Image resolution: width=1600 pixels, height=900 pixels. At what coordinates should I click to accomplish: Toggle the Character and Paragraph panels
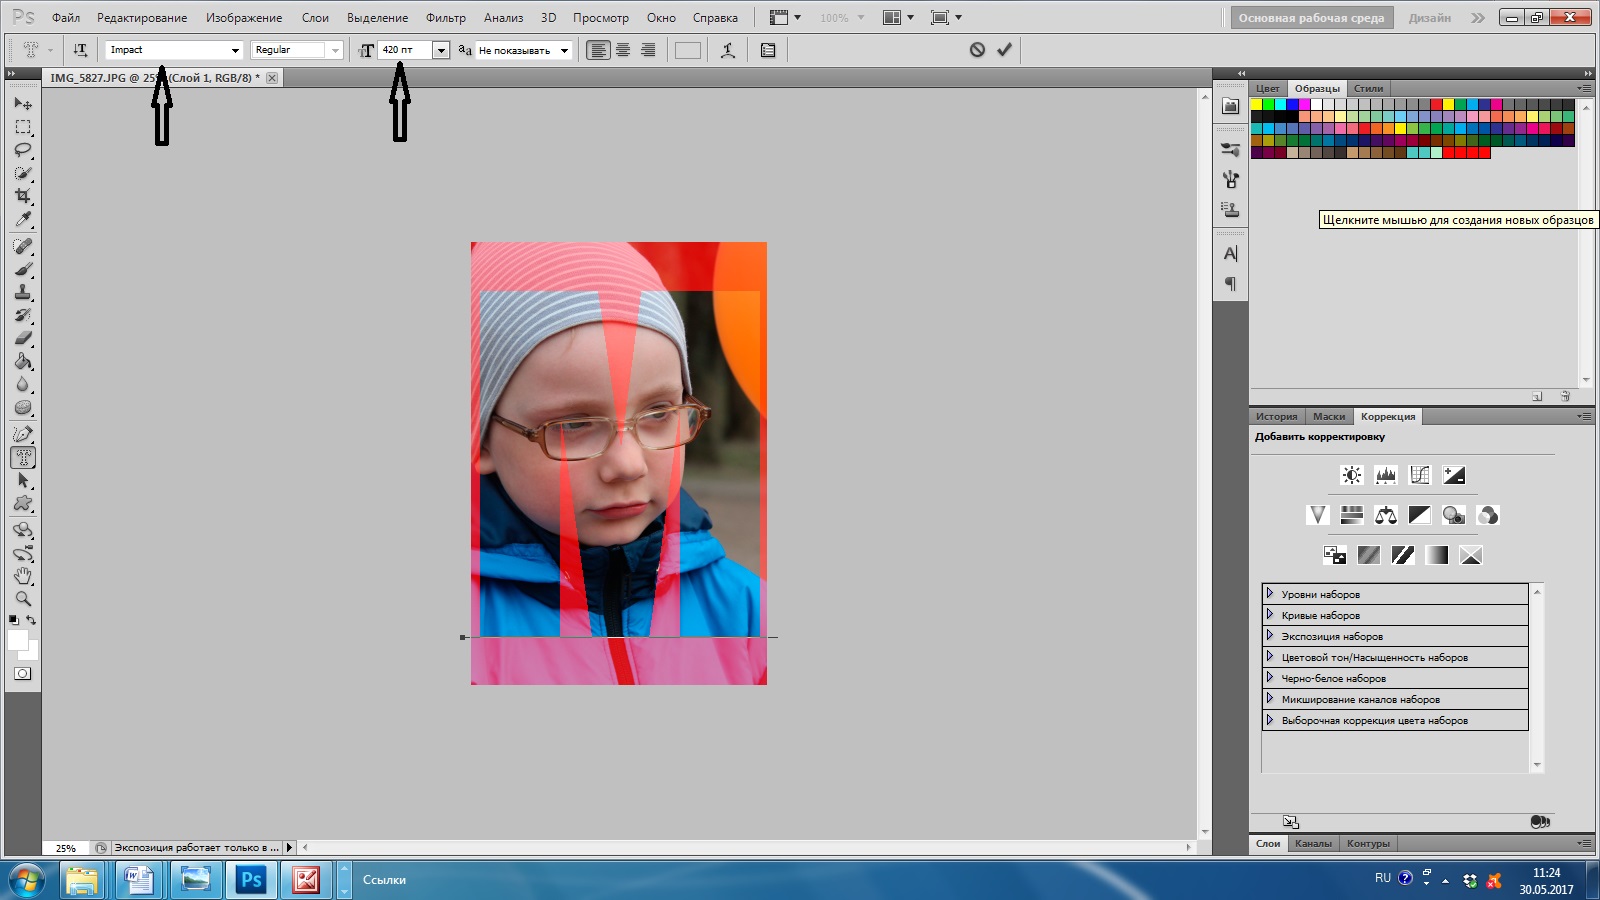(x=768, y=50)
